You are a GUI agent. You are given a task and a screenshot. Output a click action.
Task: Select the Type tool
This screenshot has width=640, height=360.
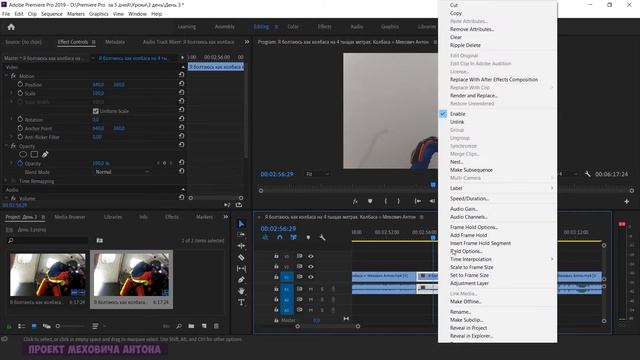pos(241,302)
